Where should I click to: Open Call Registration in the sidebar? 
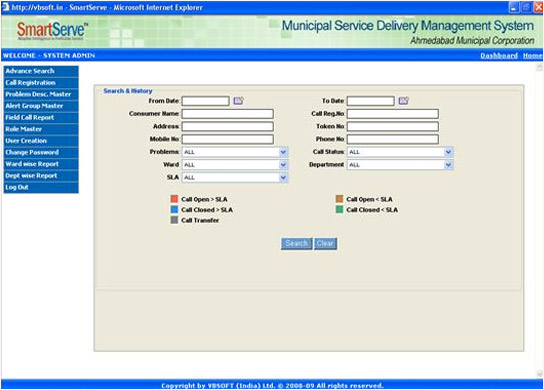tap(41, 83)
